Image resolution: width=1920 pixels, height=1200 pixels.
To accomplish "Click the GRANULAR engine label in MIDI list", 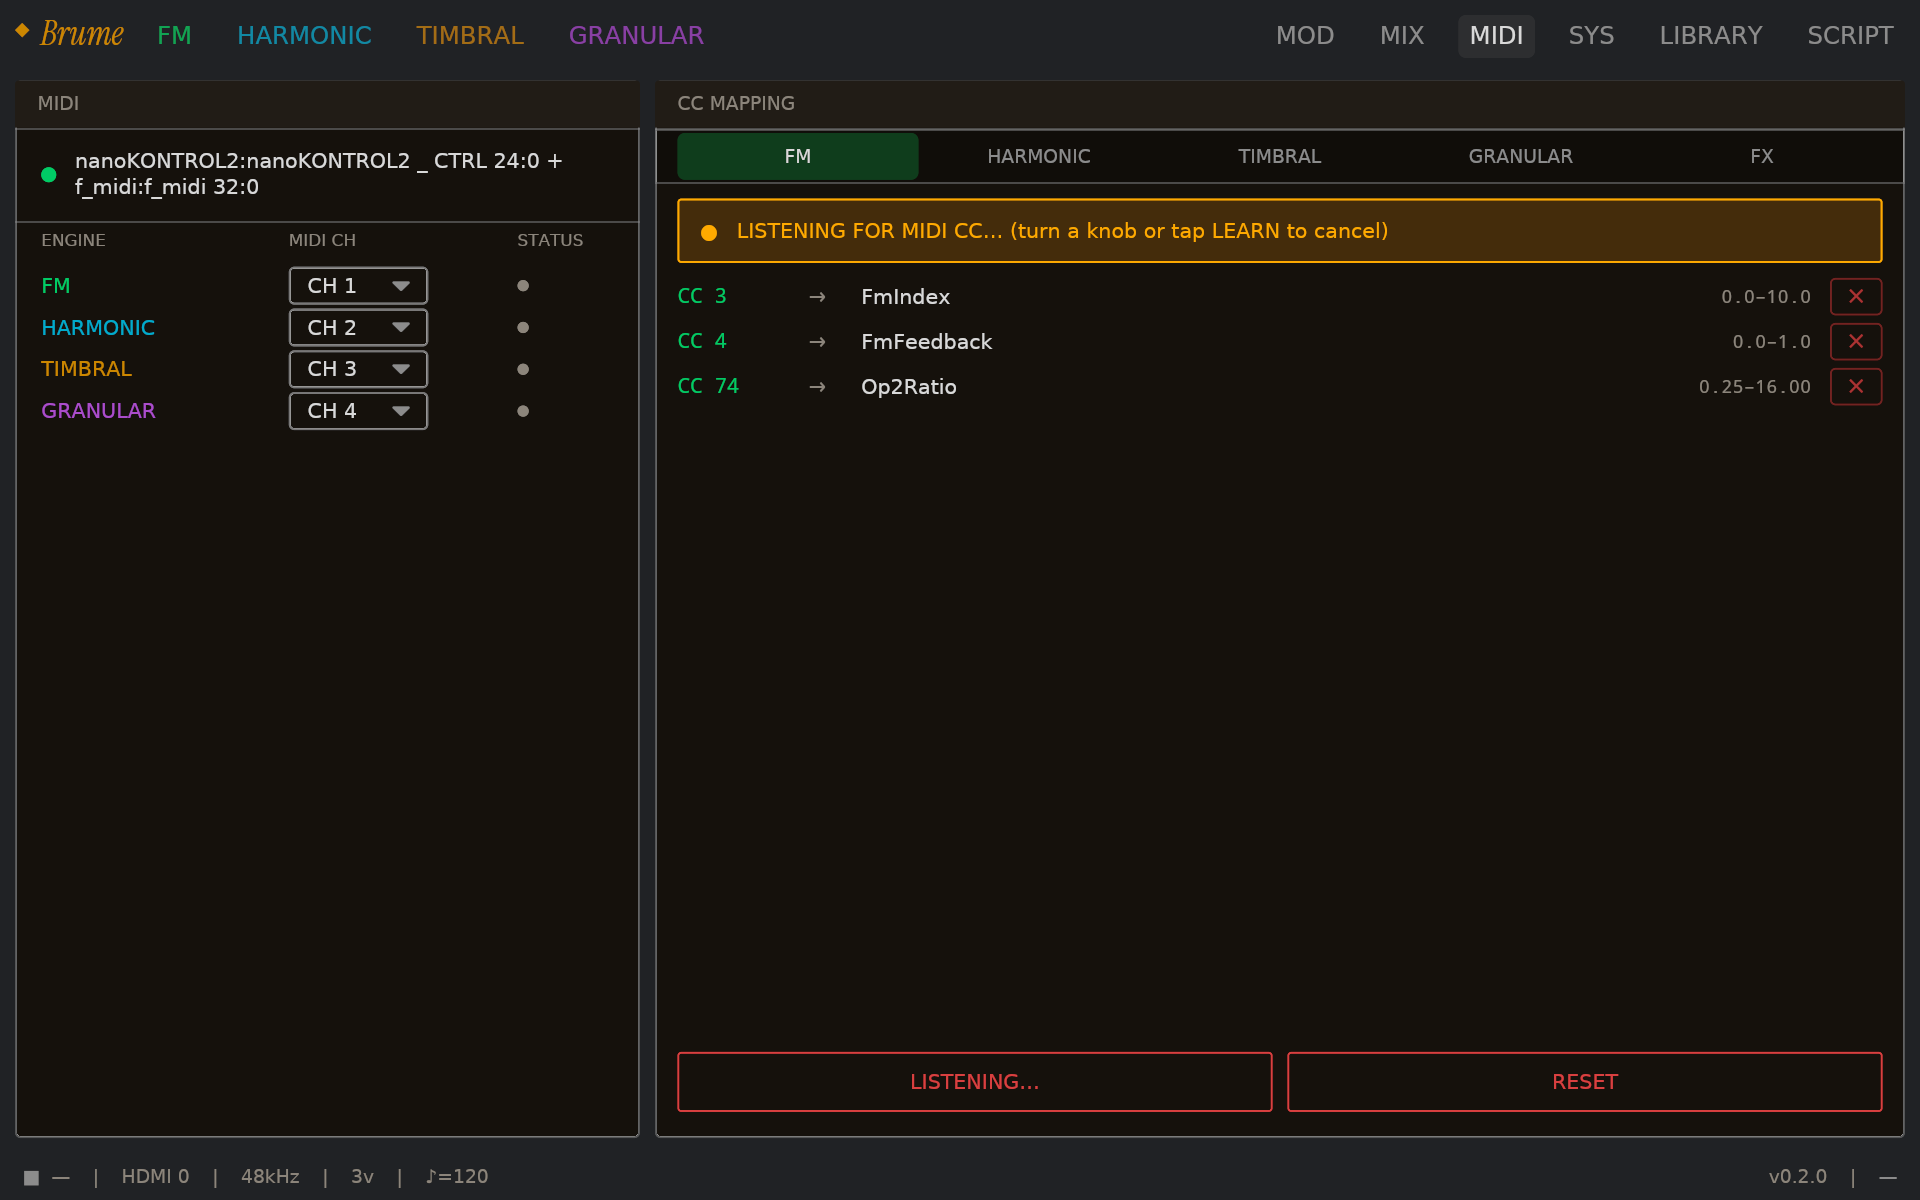I will point(98,411).
